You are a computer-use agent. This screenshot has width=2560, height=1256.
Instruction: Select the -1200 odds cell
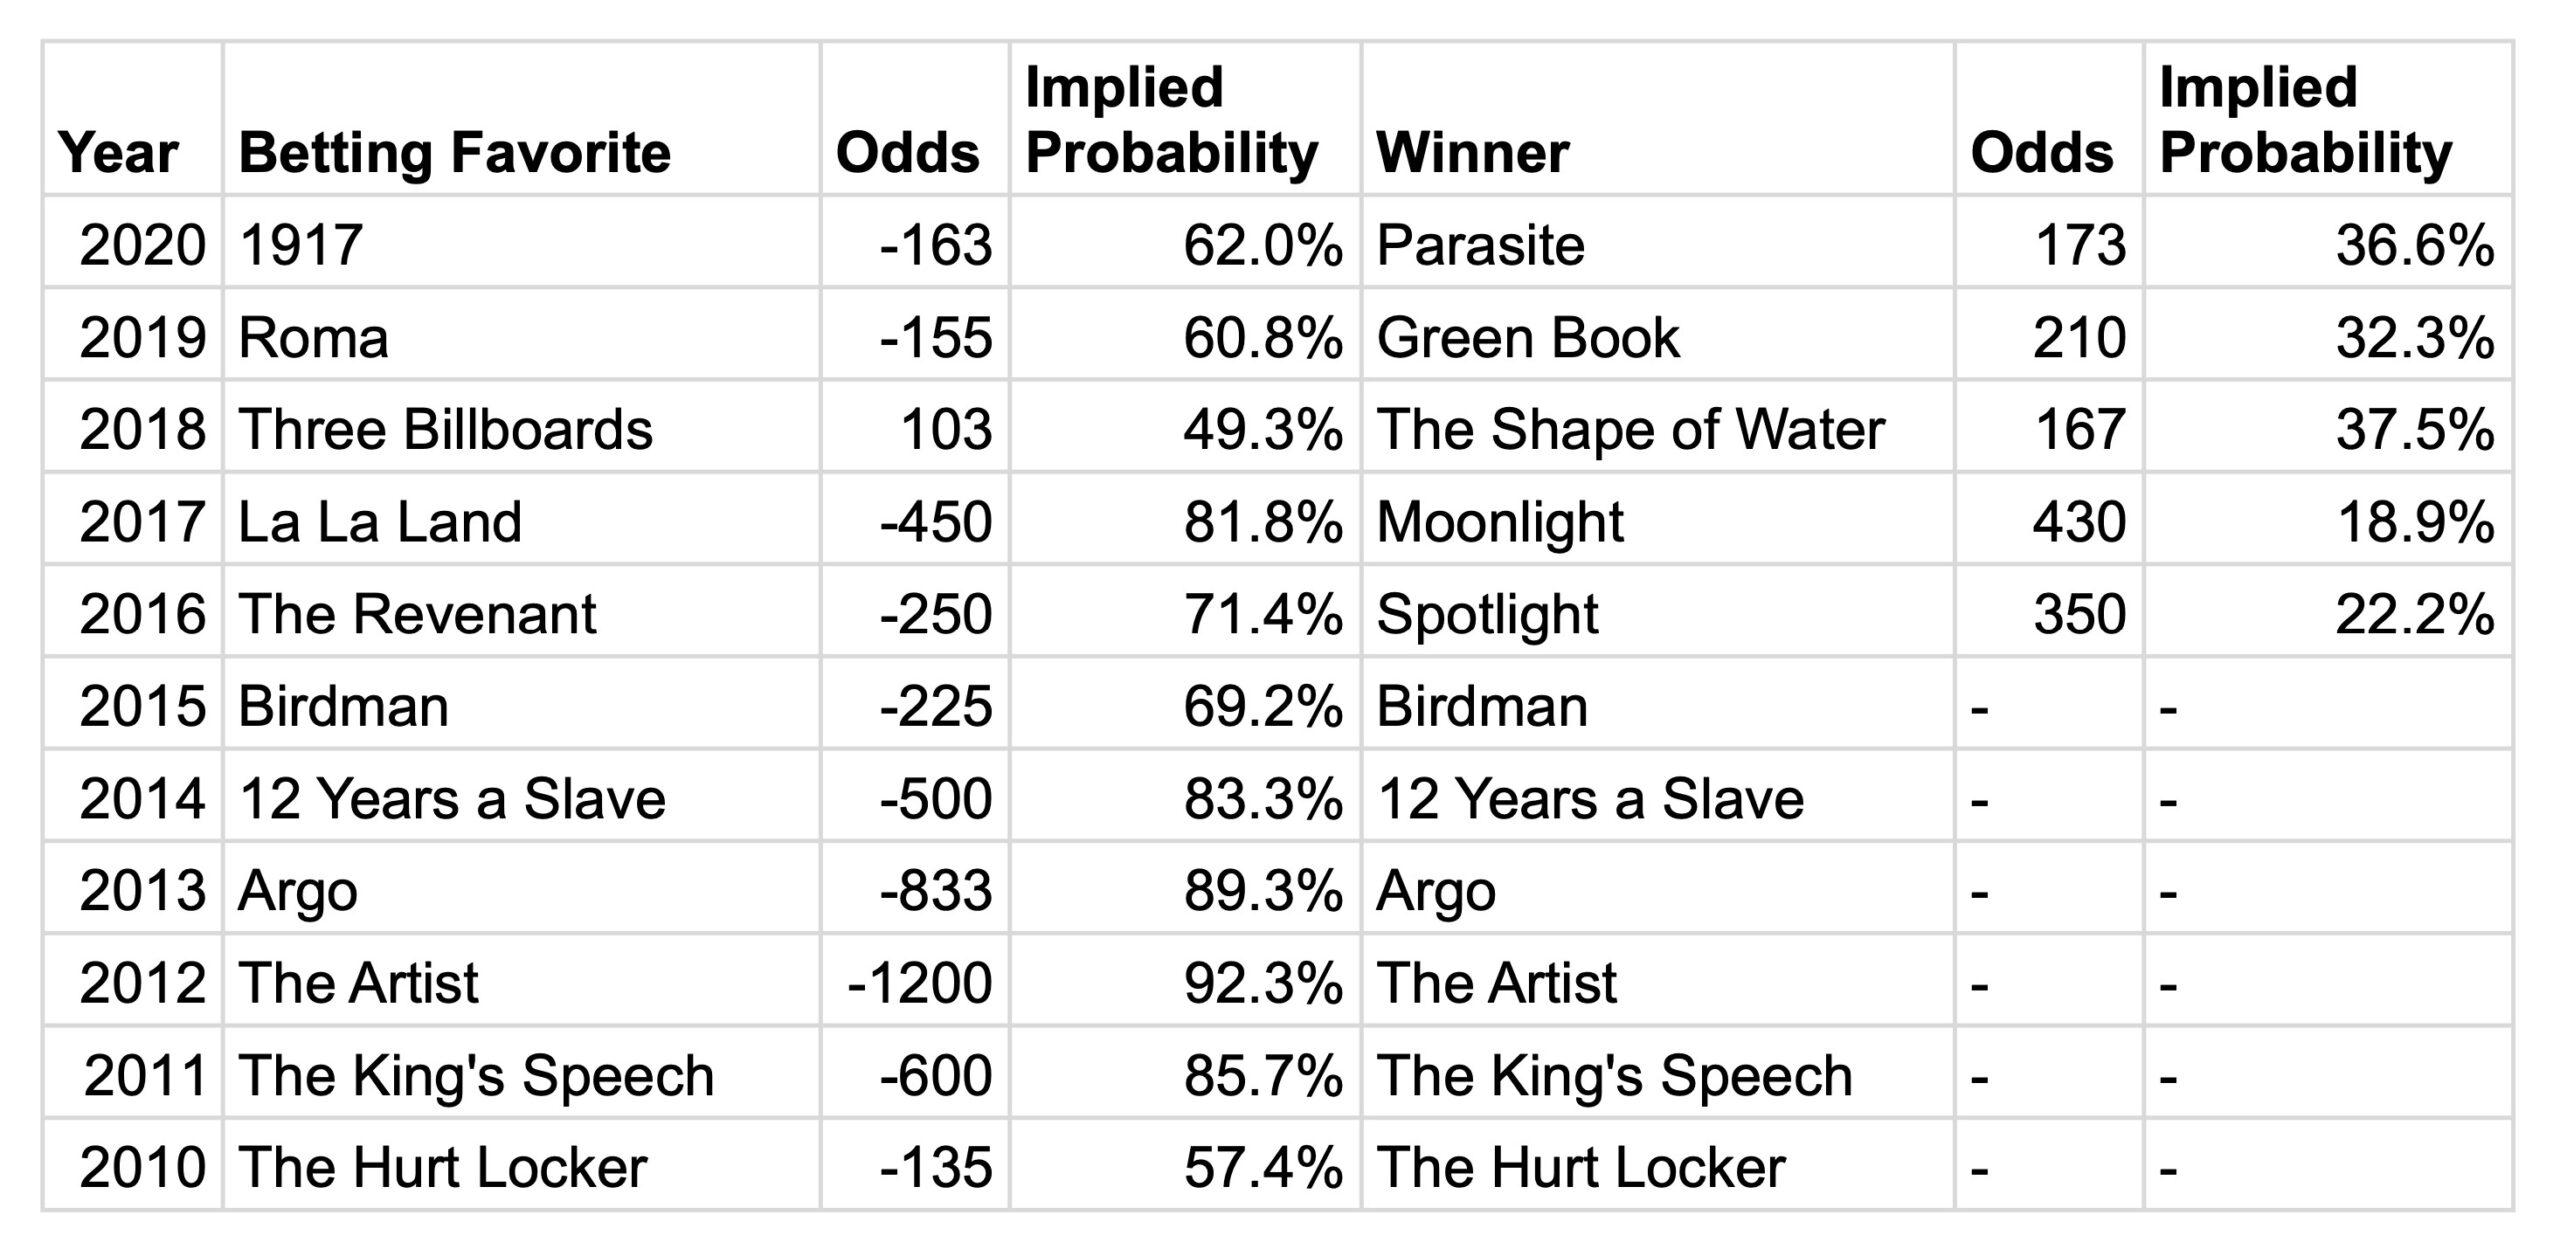pyautogui.click(x=919, y=983)
